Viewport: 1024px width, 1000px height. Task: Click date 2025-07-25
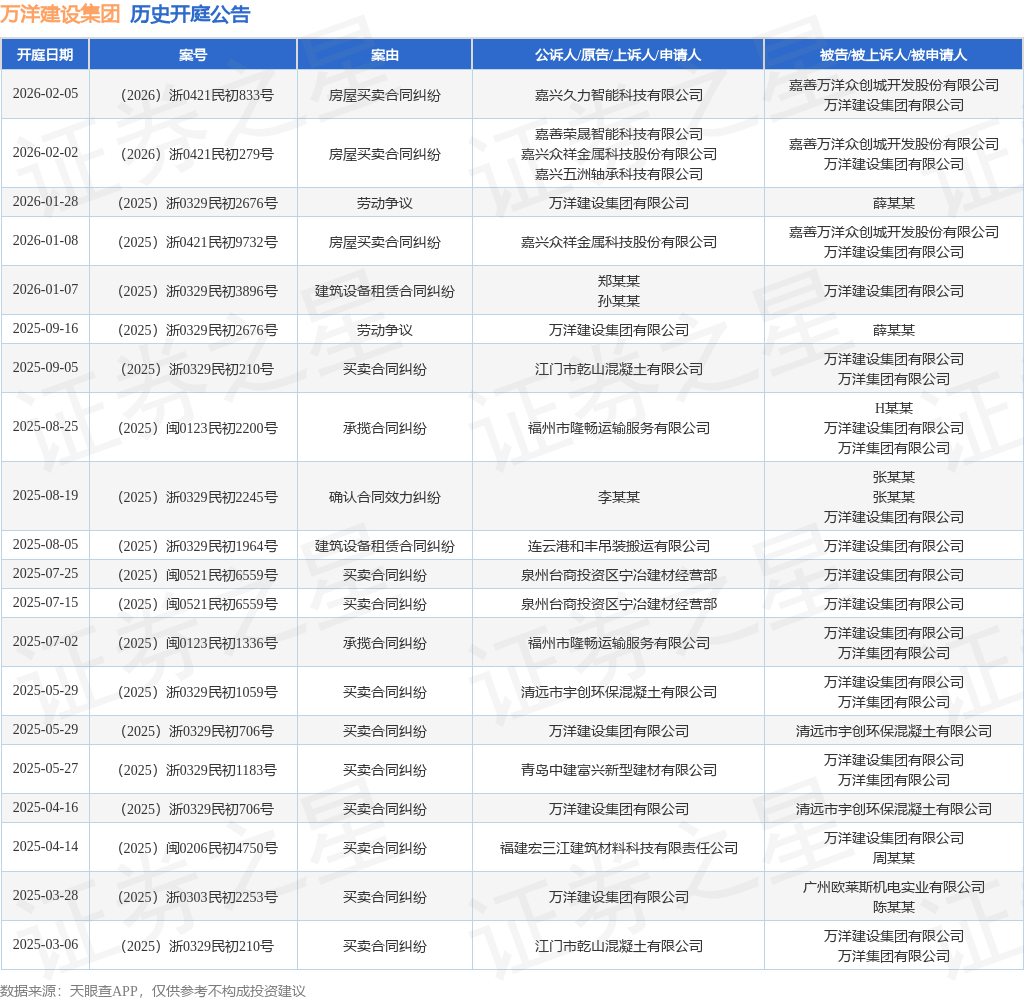45,573
